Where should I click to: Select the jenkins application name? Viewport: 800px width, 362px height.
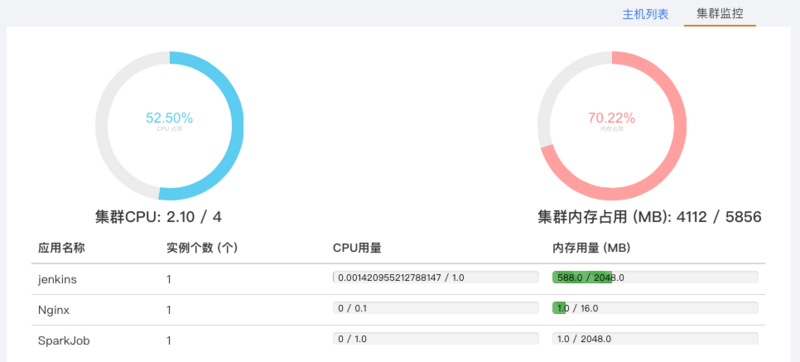coord(57,279)
